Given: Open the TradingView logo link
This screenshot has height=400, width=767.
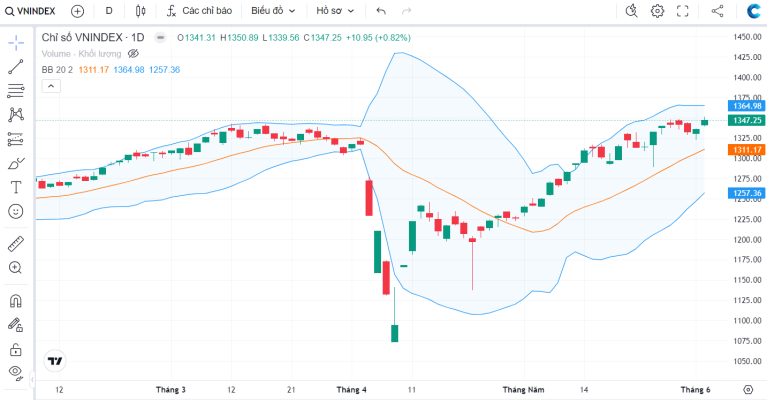Looking at the screenshot, I should (55, 361).
